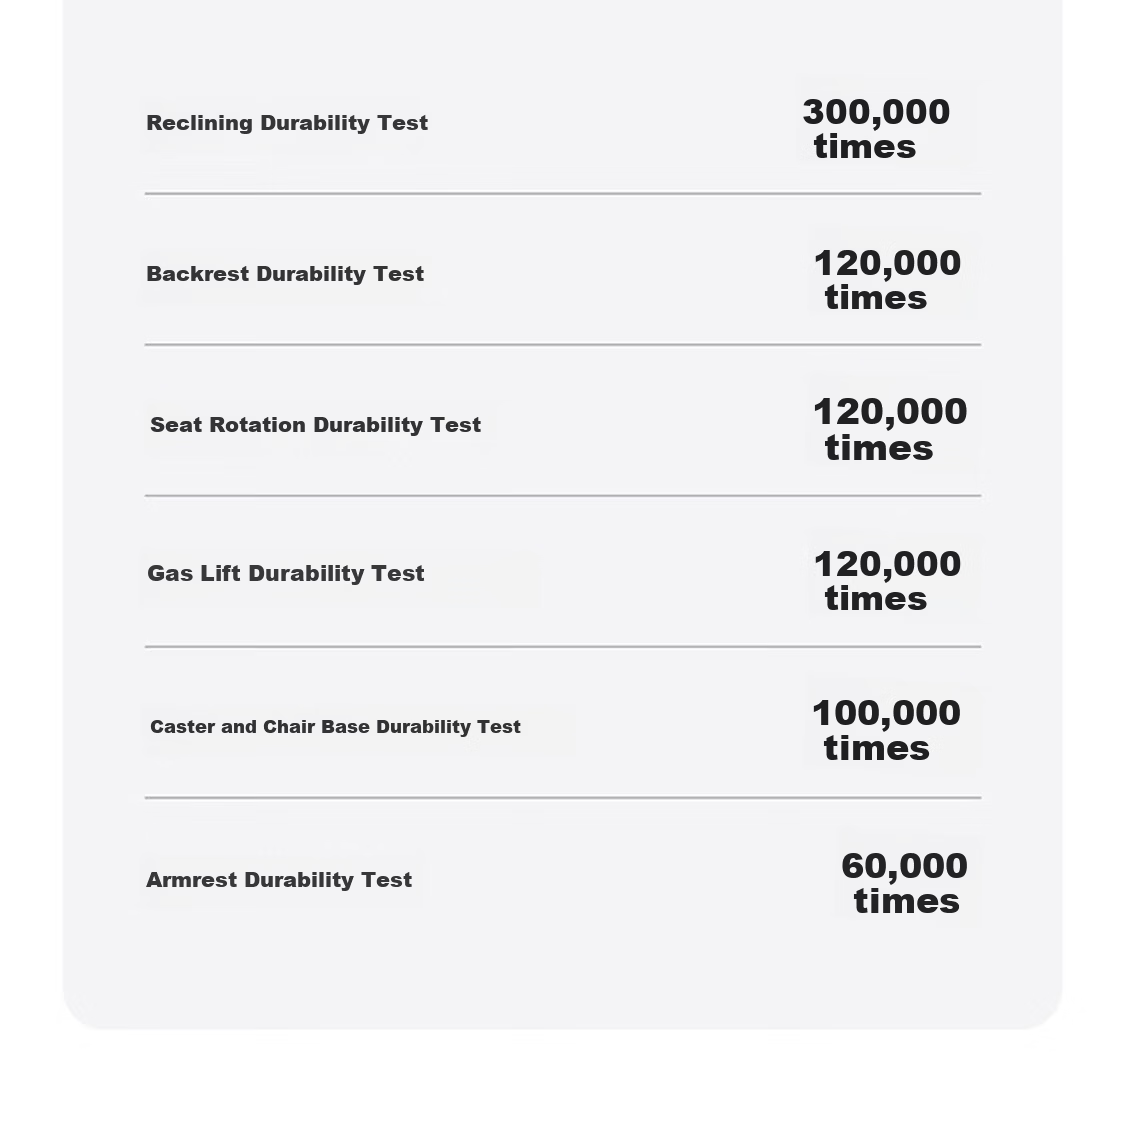Select the Backrest 120,000 times value

(888, 280)
